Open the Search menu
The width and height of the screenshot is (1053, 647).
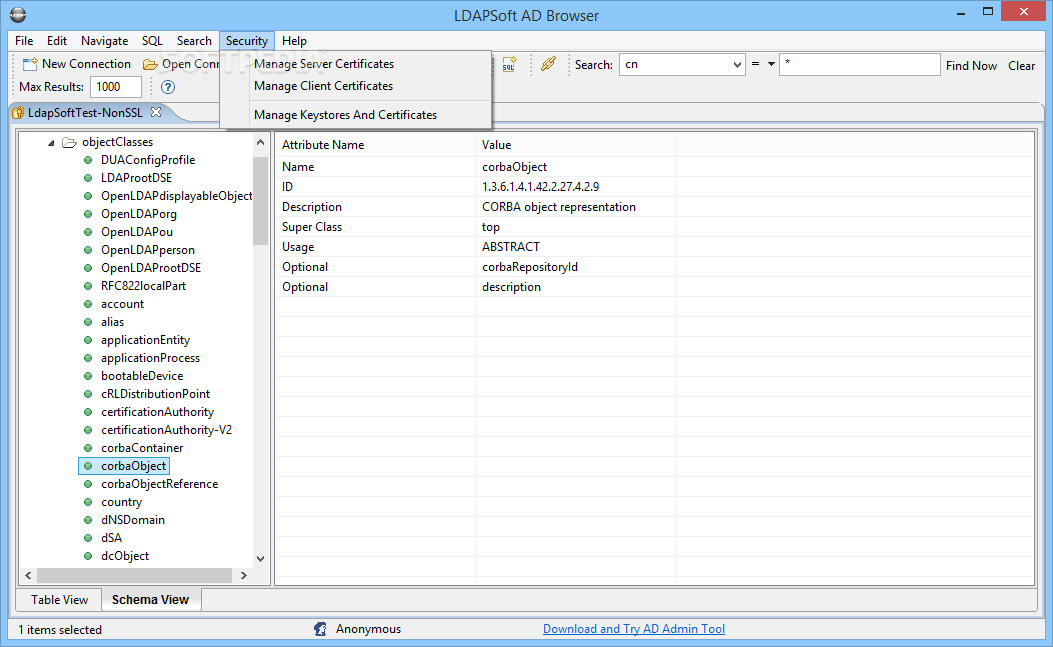[x=194, y=40]
